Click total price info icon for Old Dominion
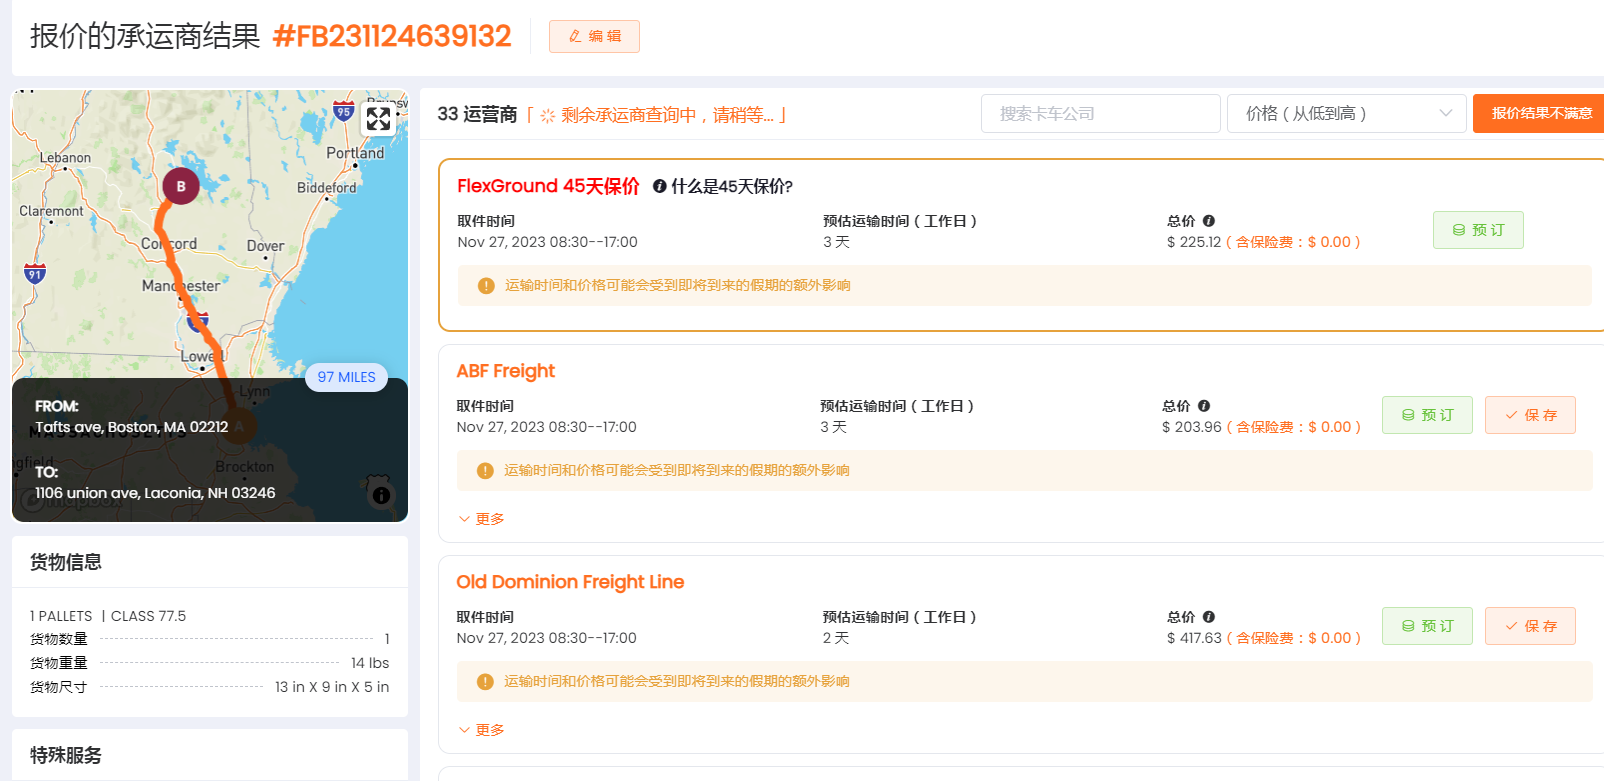 click(1209, 617)
